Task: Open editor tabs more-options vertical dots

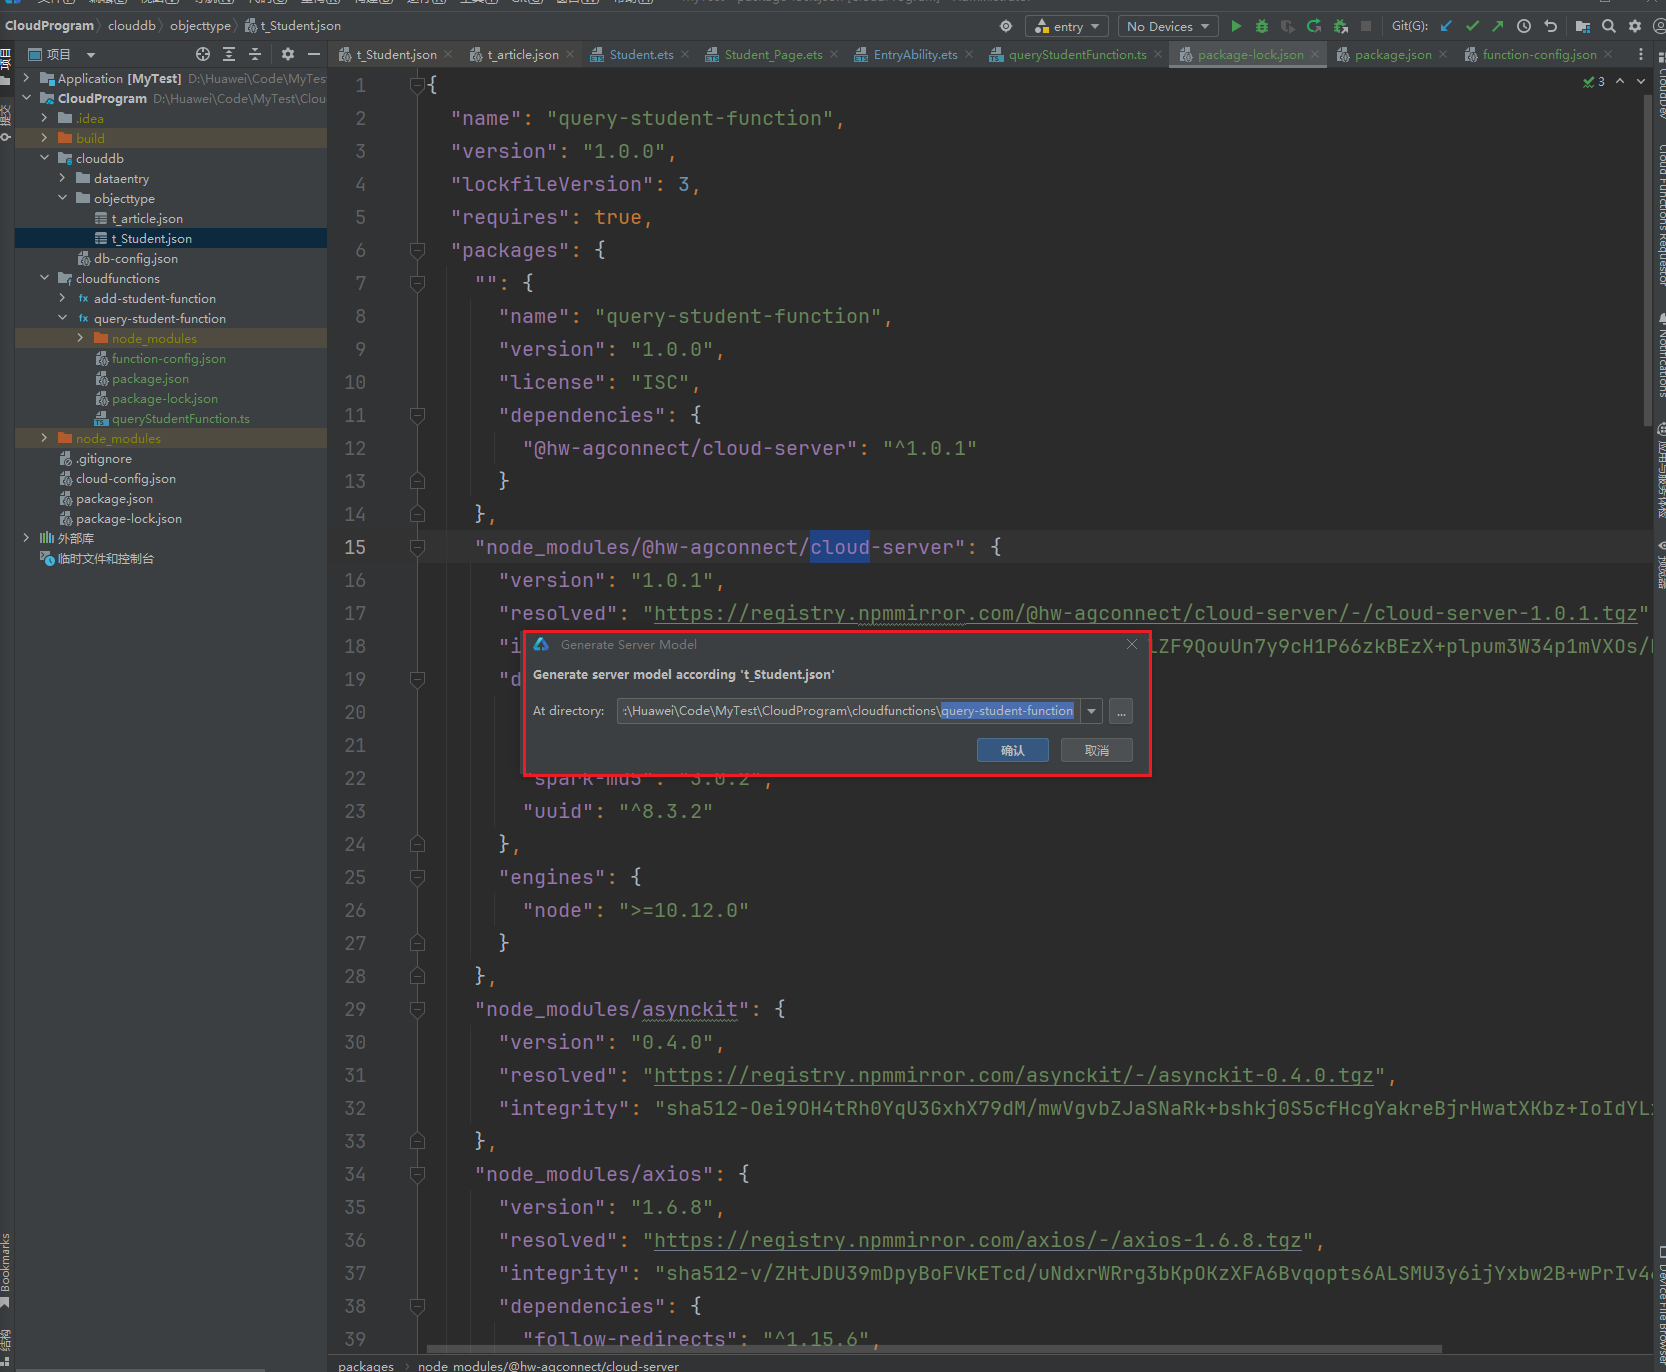Action: (x=1641, y=54)
